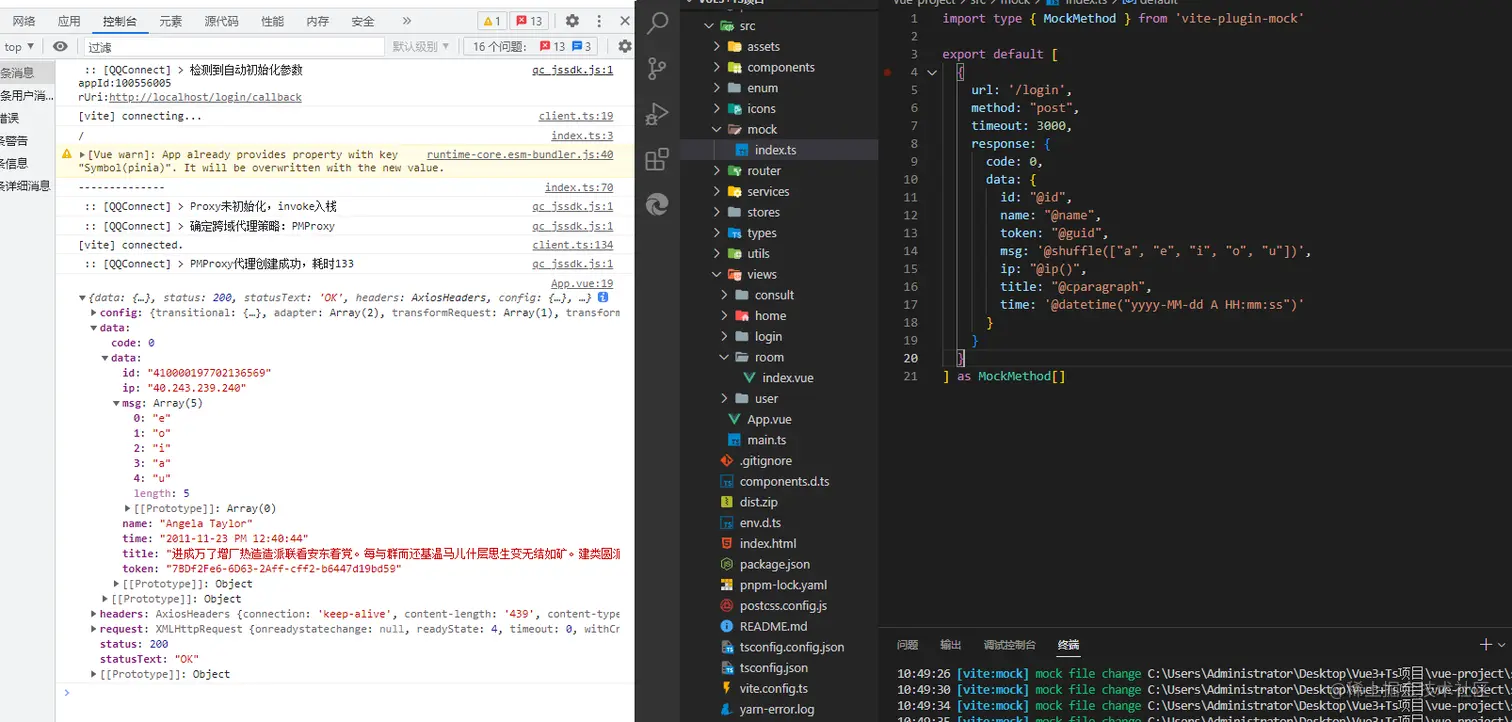This screenshot has height=722, width=1512.
Task: Switch to 调试控制台 panel tab
Action: (x=1010, y=645)
